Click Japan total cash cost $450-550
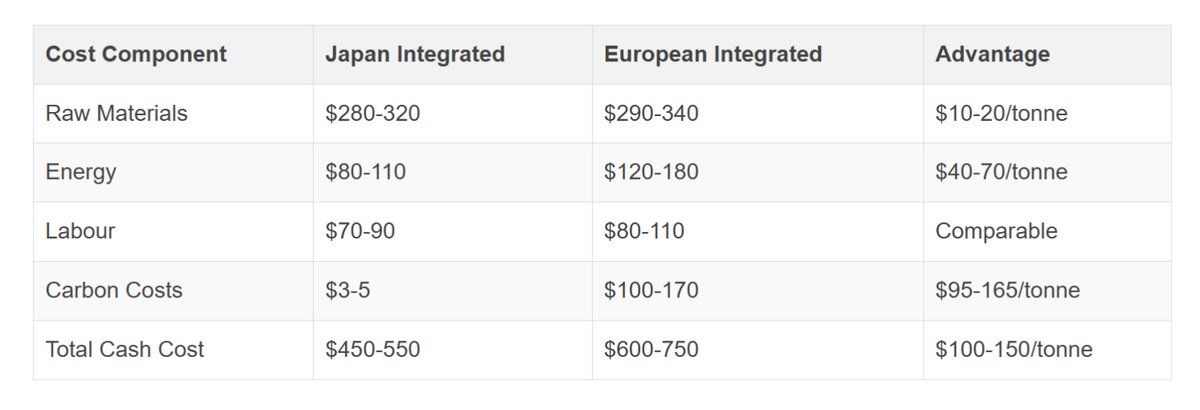This screenshot has height=410, width=1200. coord(373,349)
